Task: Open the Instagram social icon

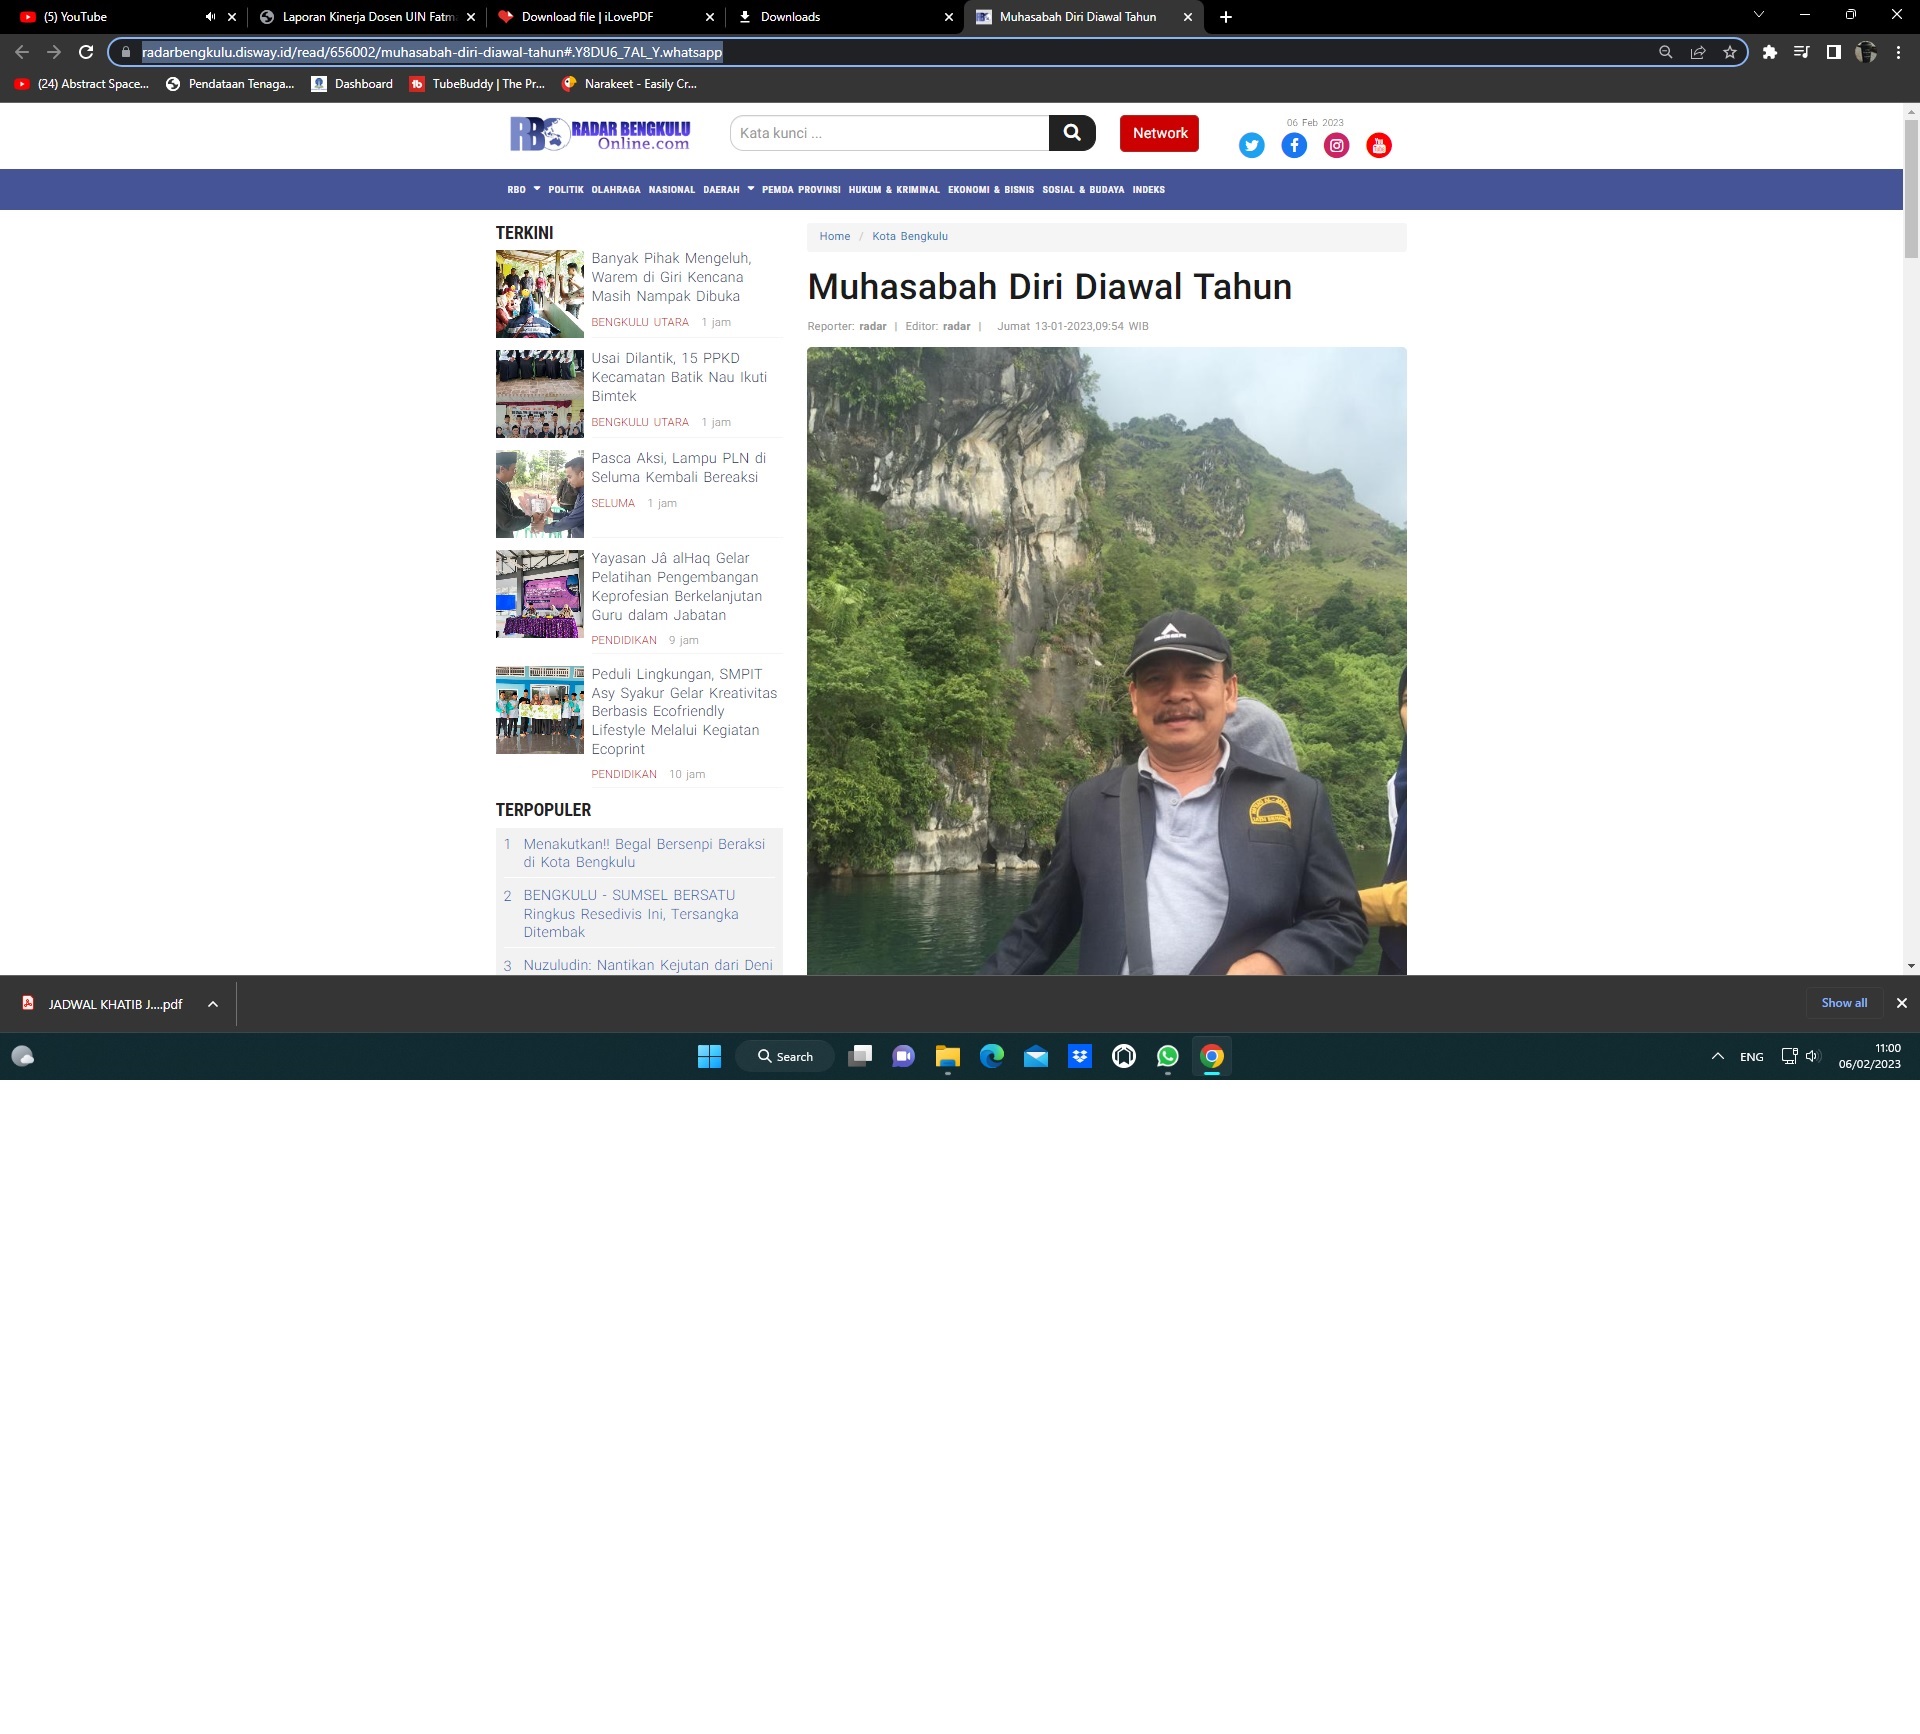Action: pyautogui.click(x=1336, y=146)
